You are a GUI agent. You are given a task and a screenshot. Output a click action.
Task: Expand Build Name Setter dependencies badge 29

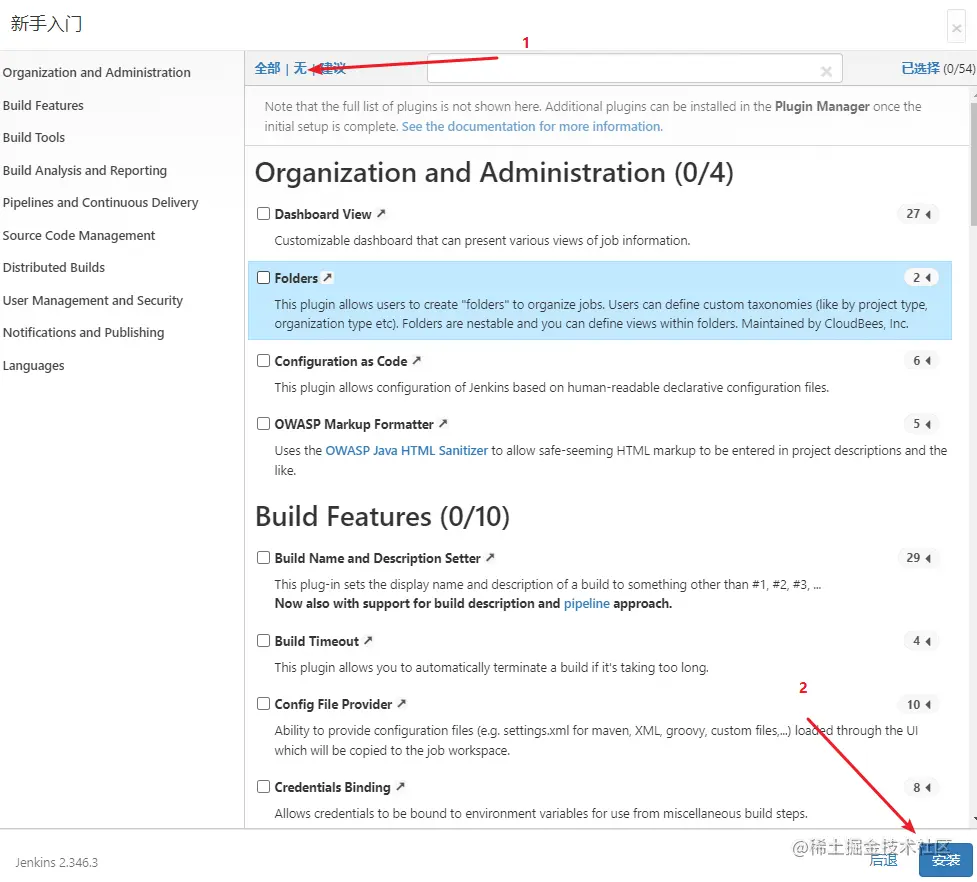pyautogui.click(x=918, y=557)
